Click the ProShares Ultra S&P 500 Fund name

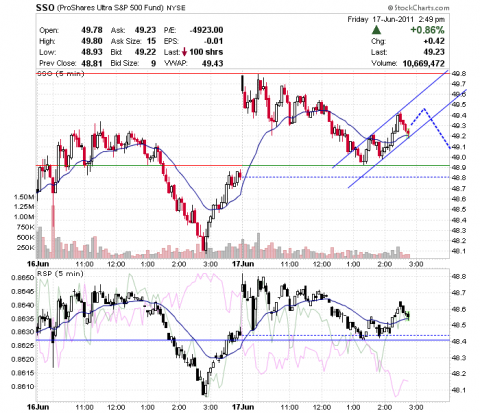pyautogui.click(x=110, y=8)
